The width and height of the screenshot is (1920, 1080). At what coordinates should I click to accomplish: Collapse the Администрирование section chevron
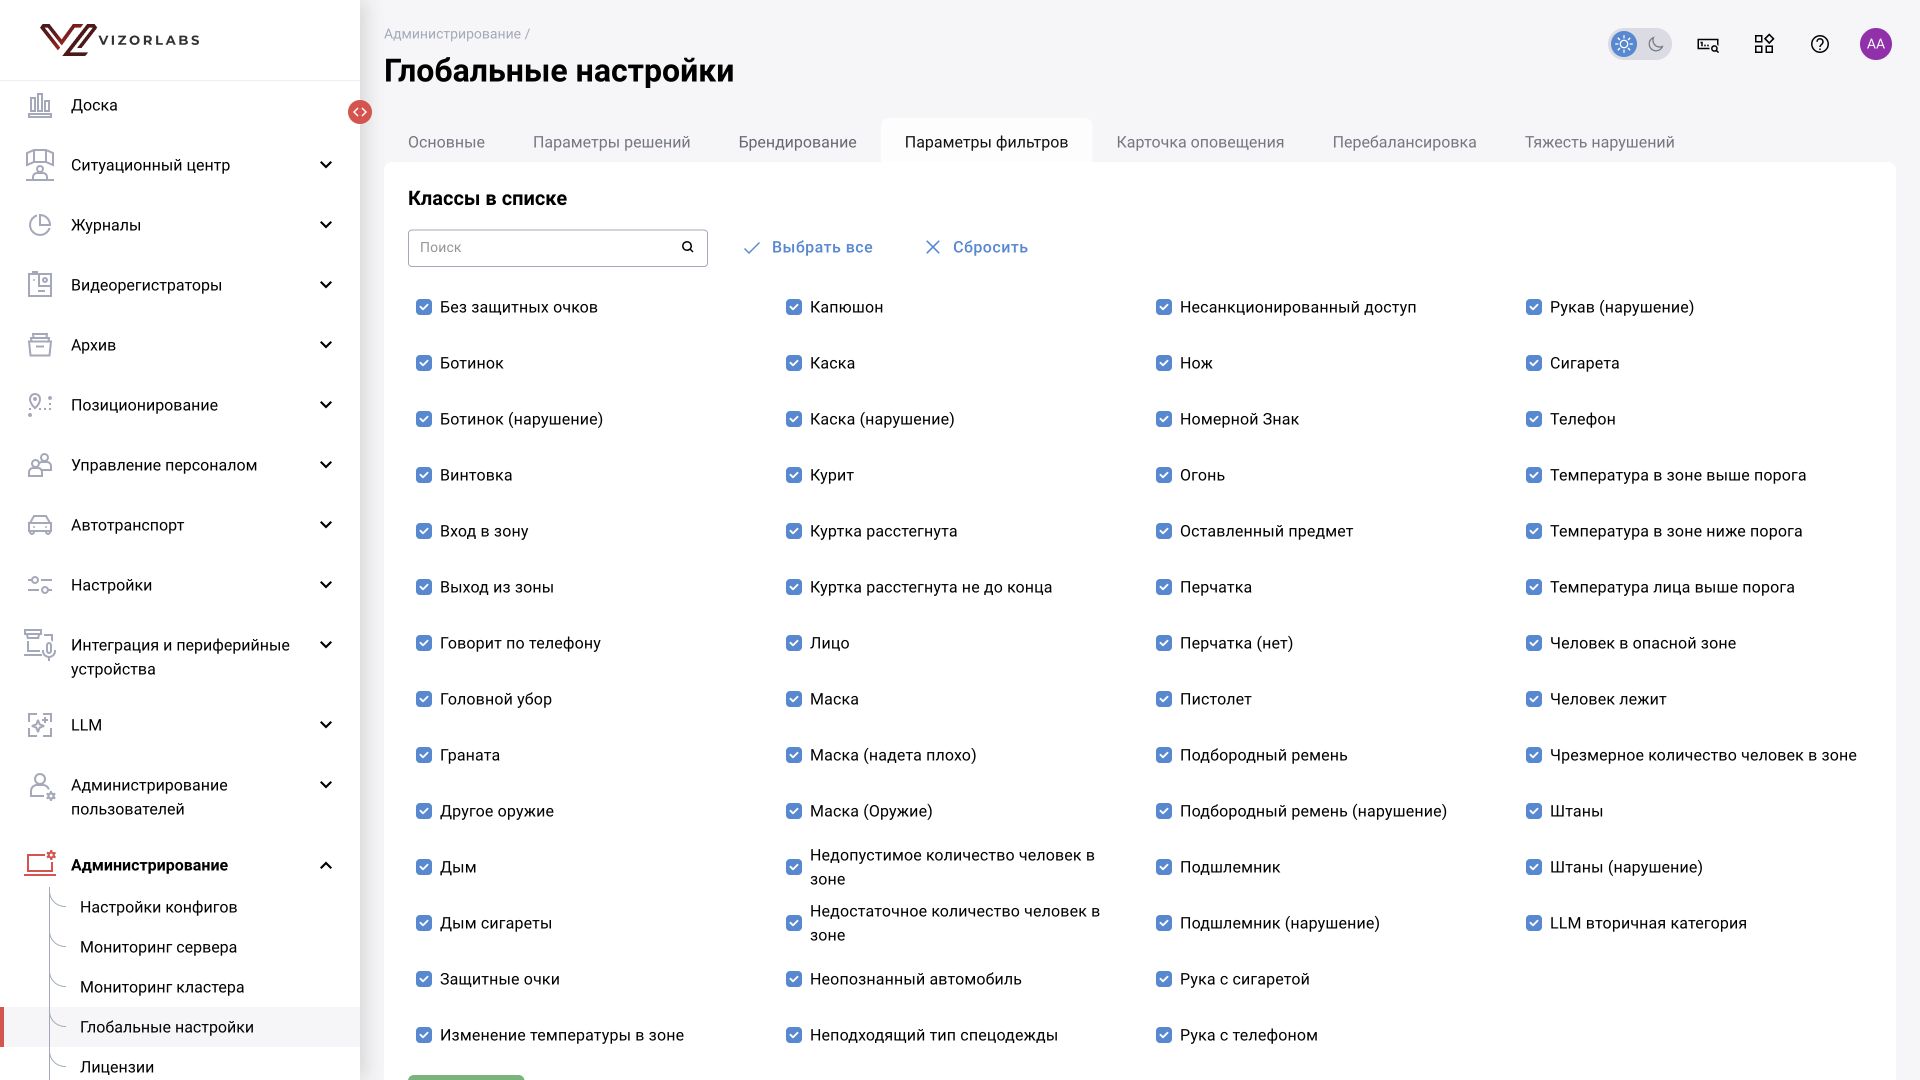(x=326, y=865)
